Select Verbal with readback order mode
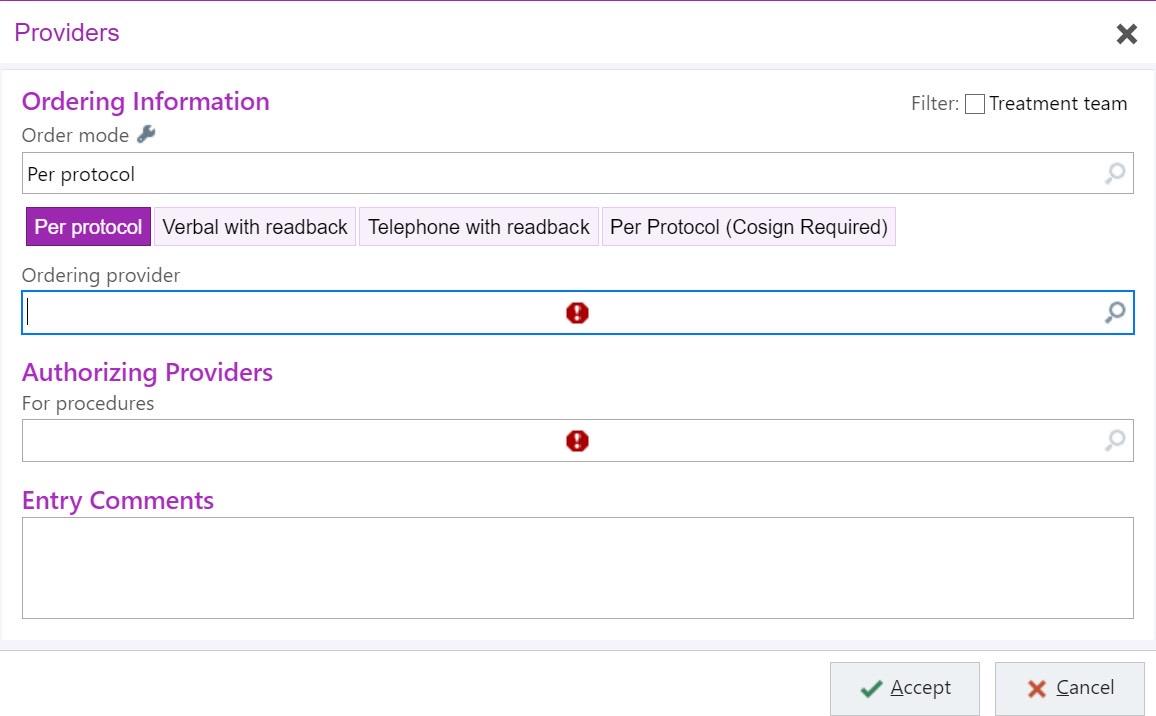Image resolution: width=1156 pixels, height=716 pixels. [x=255, y=227]
